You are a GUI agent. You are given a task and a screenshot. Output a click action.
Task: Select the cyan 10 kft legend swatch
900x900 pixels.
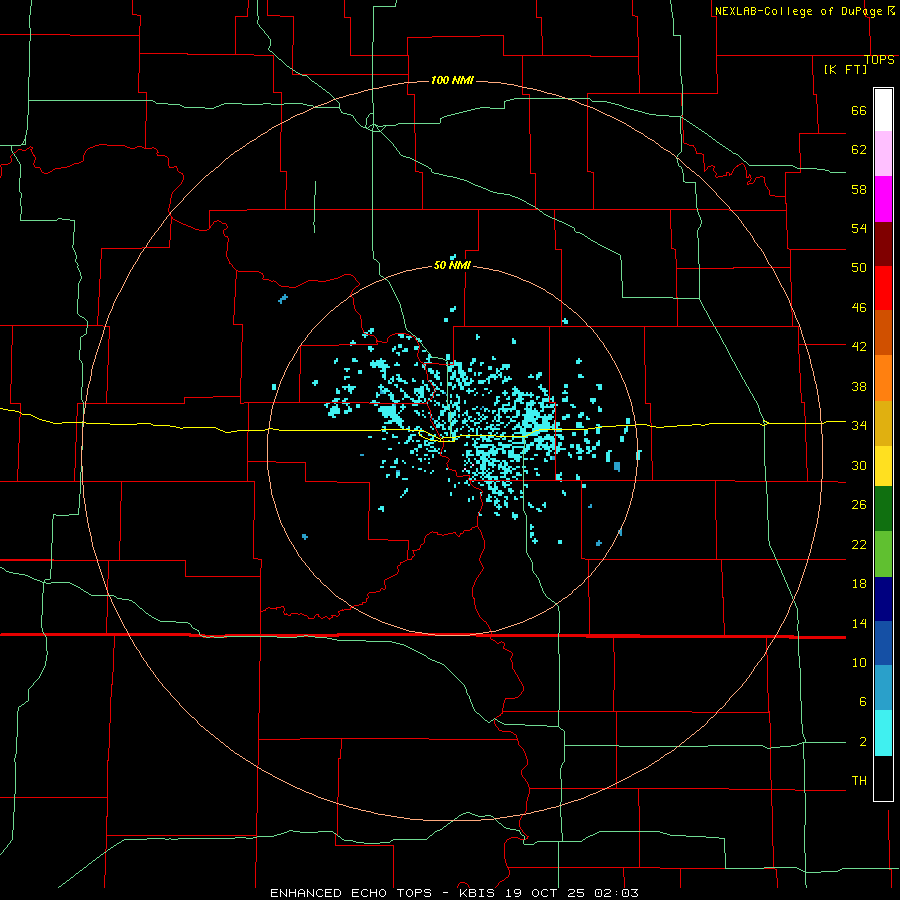coord(883,733)
